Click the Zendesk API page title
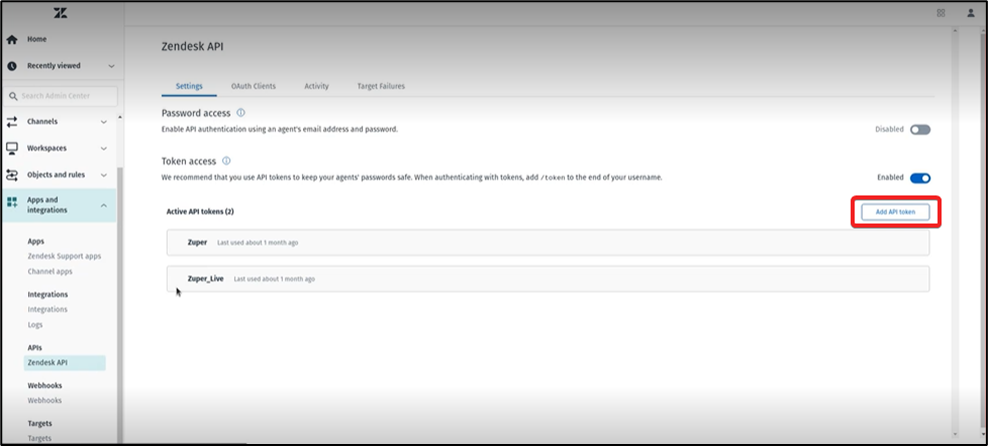 [x=192, y=47]
